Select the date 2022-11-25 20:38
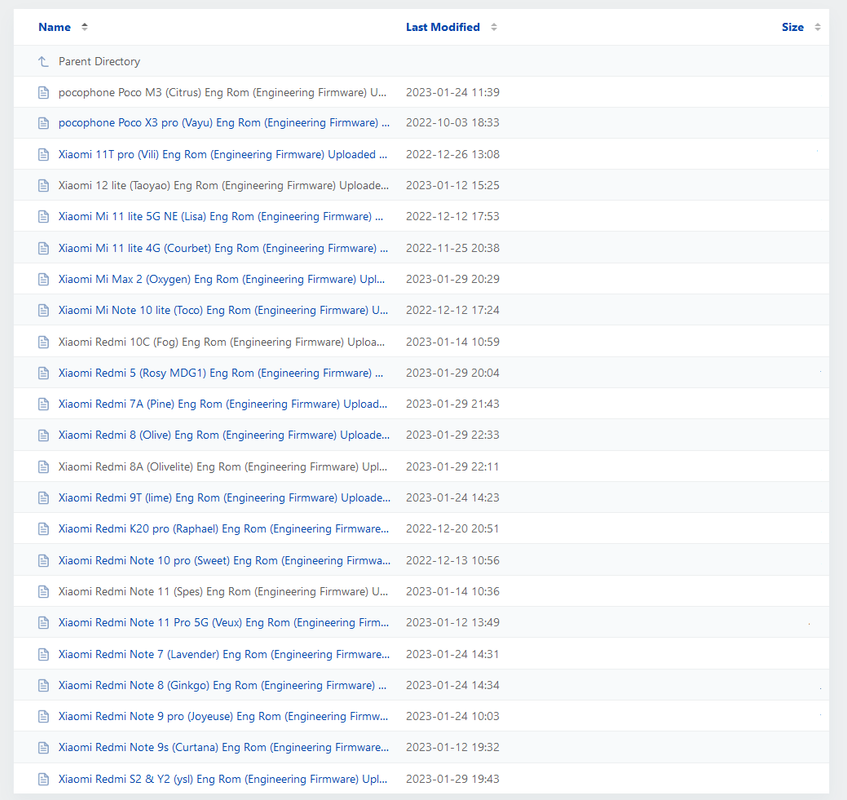This screenshot has height=800, width=847. (x=453, y=248)
